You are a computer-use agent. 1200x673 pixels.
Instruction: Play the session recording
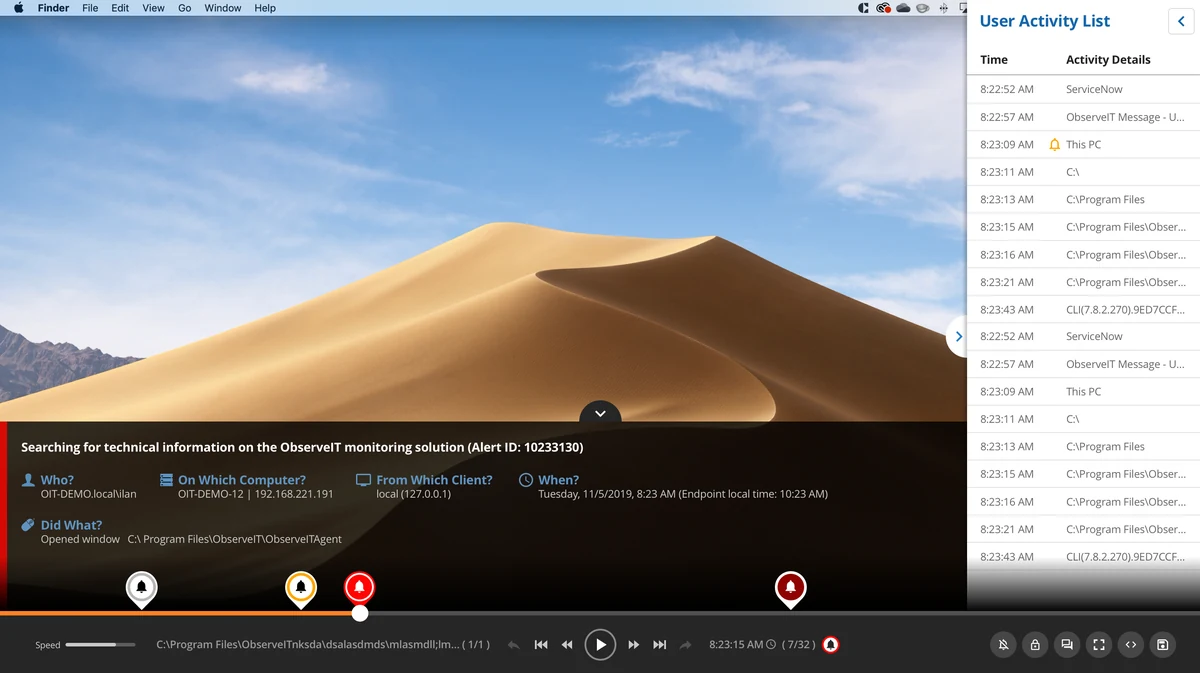point(600,645)
